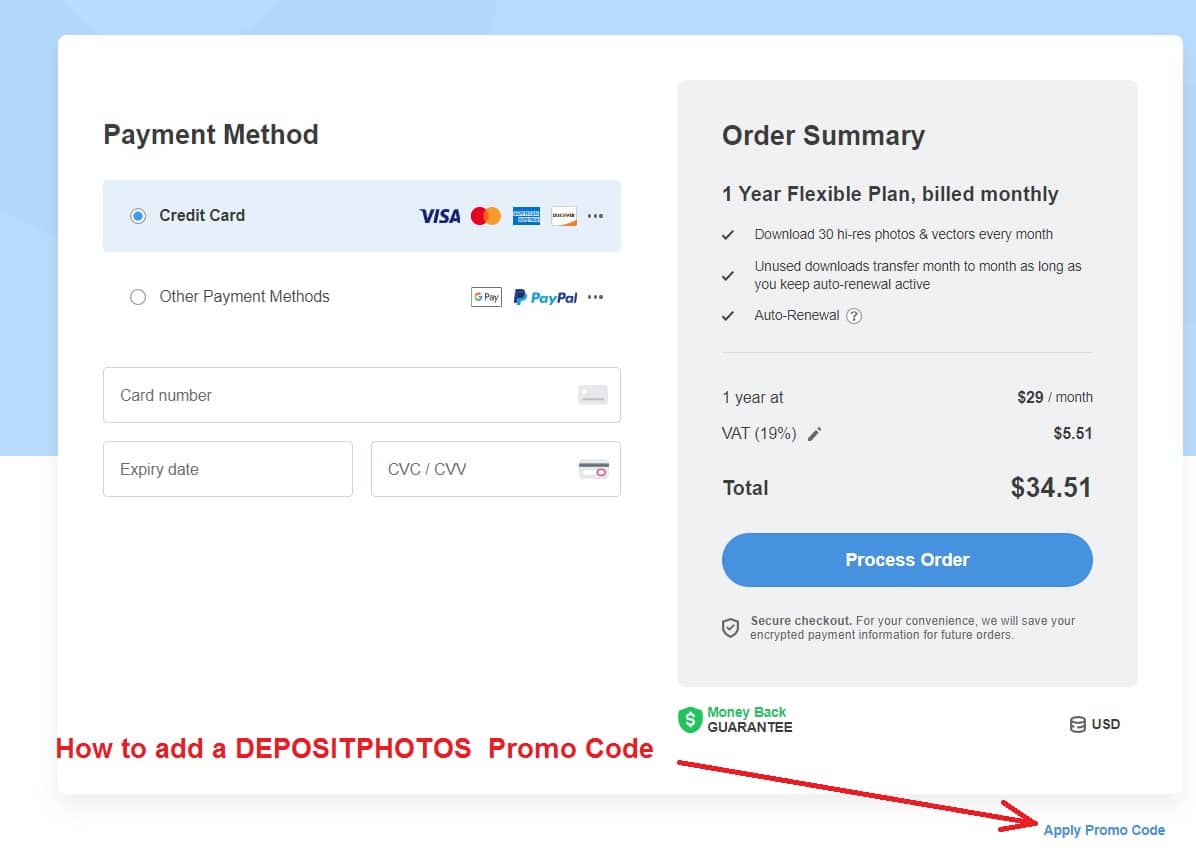Click the CVC/CVV card icon
The height and width of the screenshot is (852, 1196).
click(592, 469)
